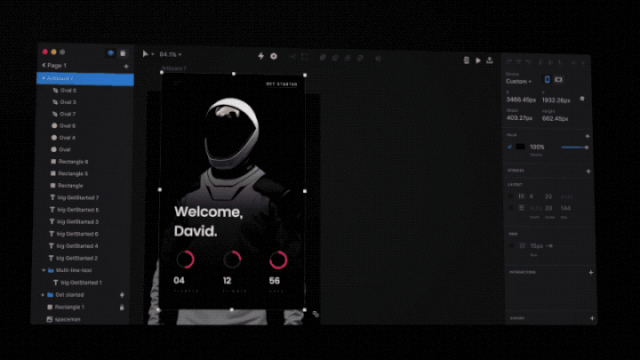The width and height of the screenshot is (640, 360).
Task: Open the zoom percentage dropdown
Action: pyautogui.click(x=170, y=54)
